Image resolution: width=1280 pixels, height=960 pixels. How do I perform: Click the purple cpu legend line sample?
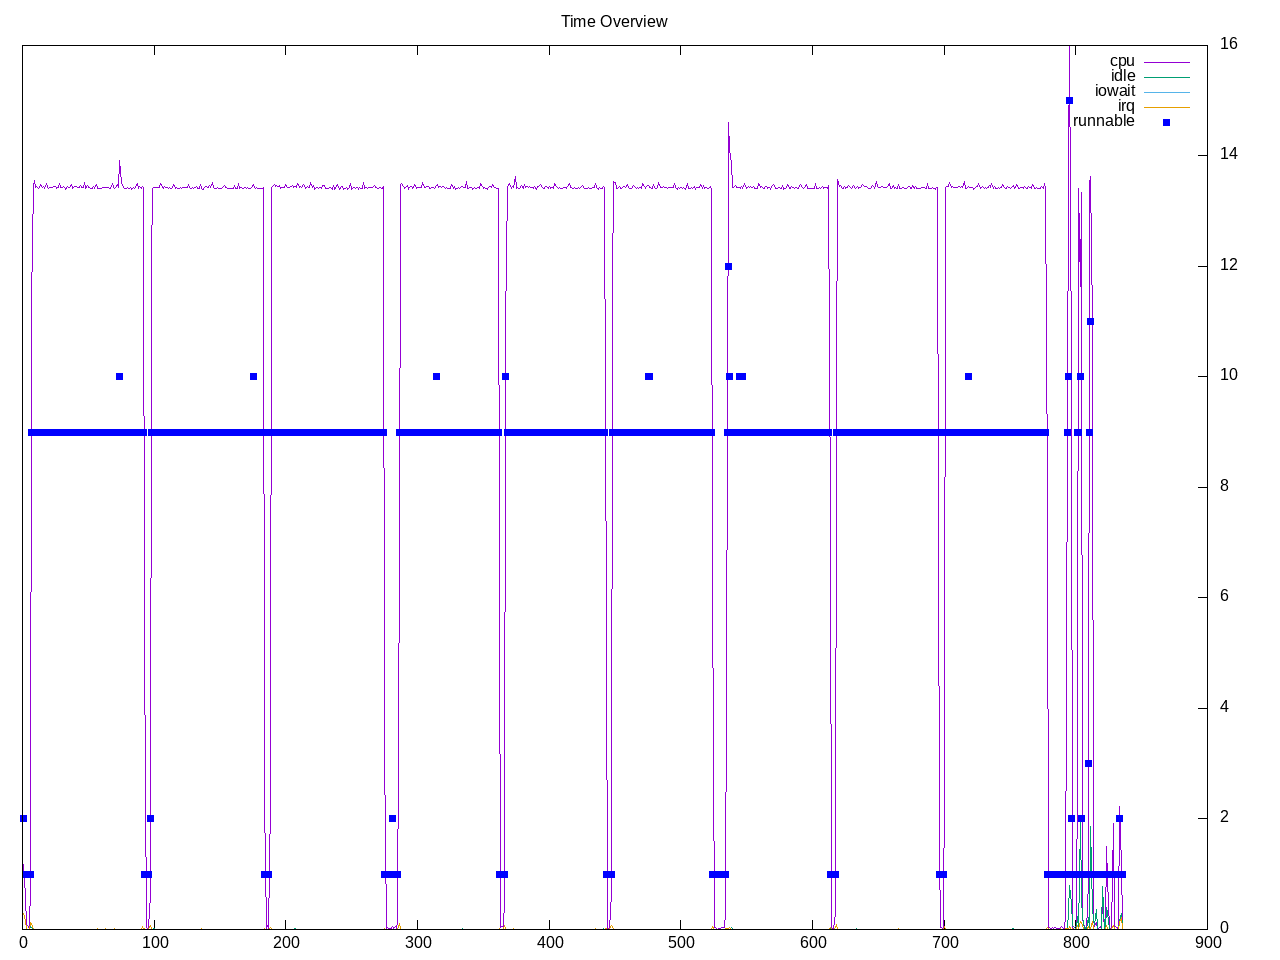(x=1166, y=62)
